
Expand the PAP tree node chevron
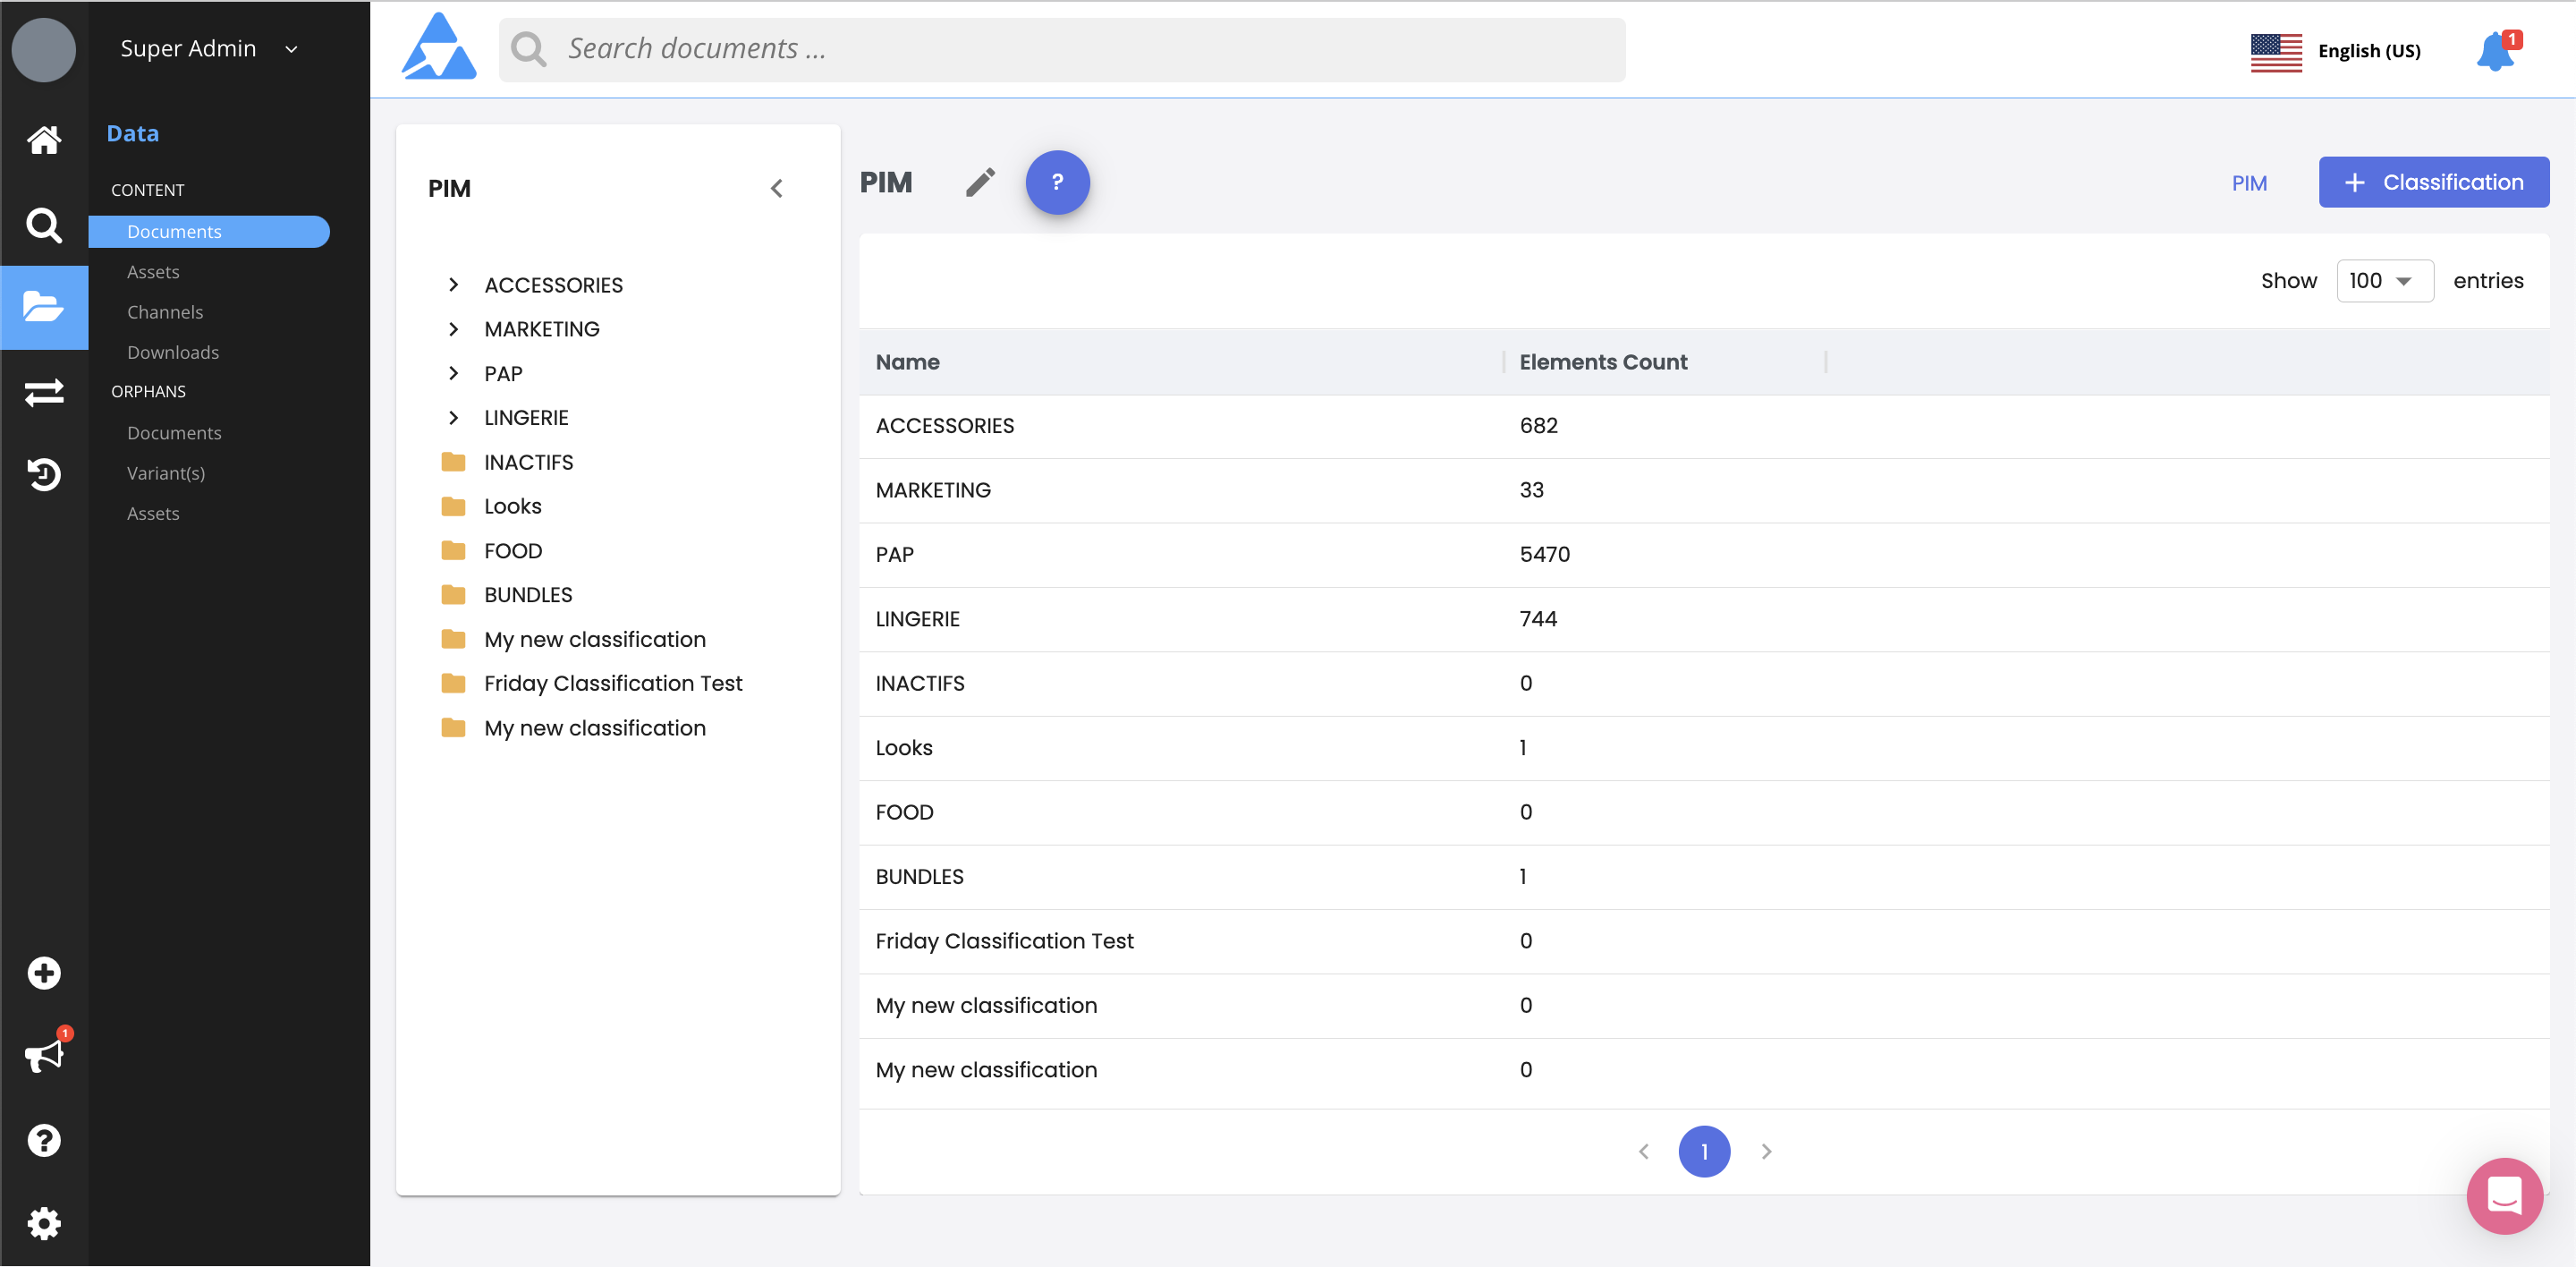tap(453, 373)
